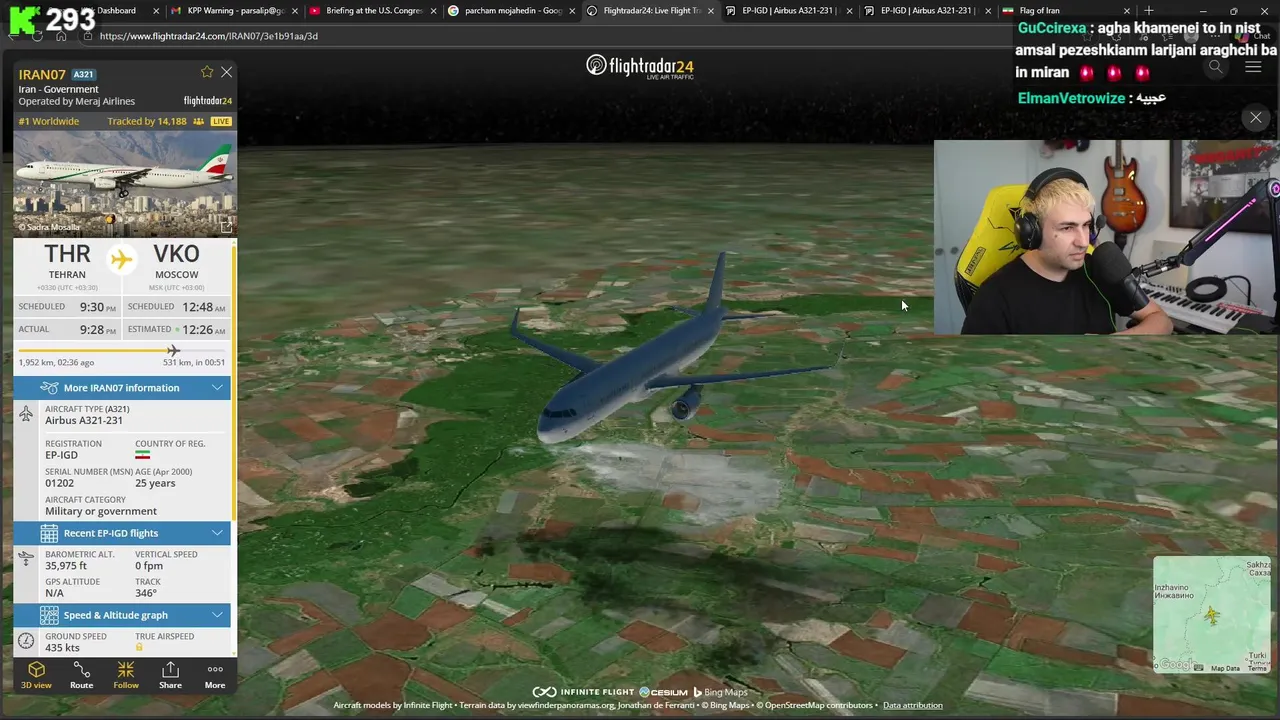
Task: Click the site info lock icon
Action: [x=88, y=36]
